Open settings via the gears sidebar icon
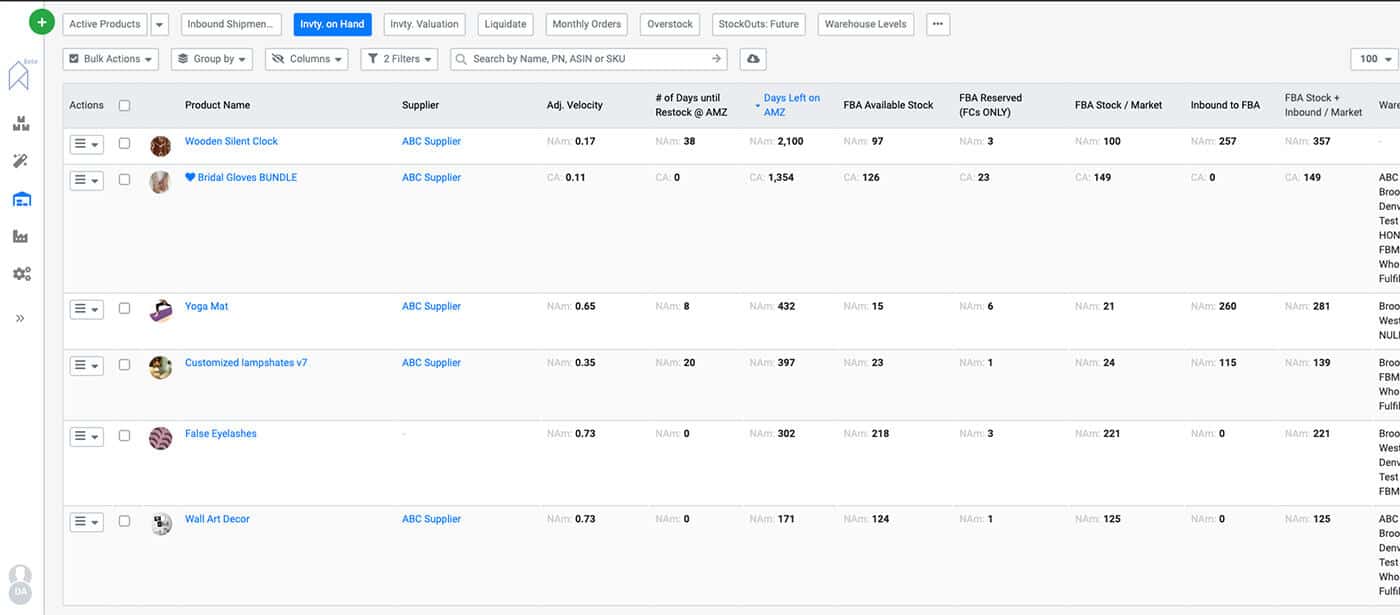 (x=22, y=273)
